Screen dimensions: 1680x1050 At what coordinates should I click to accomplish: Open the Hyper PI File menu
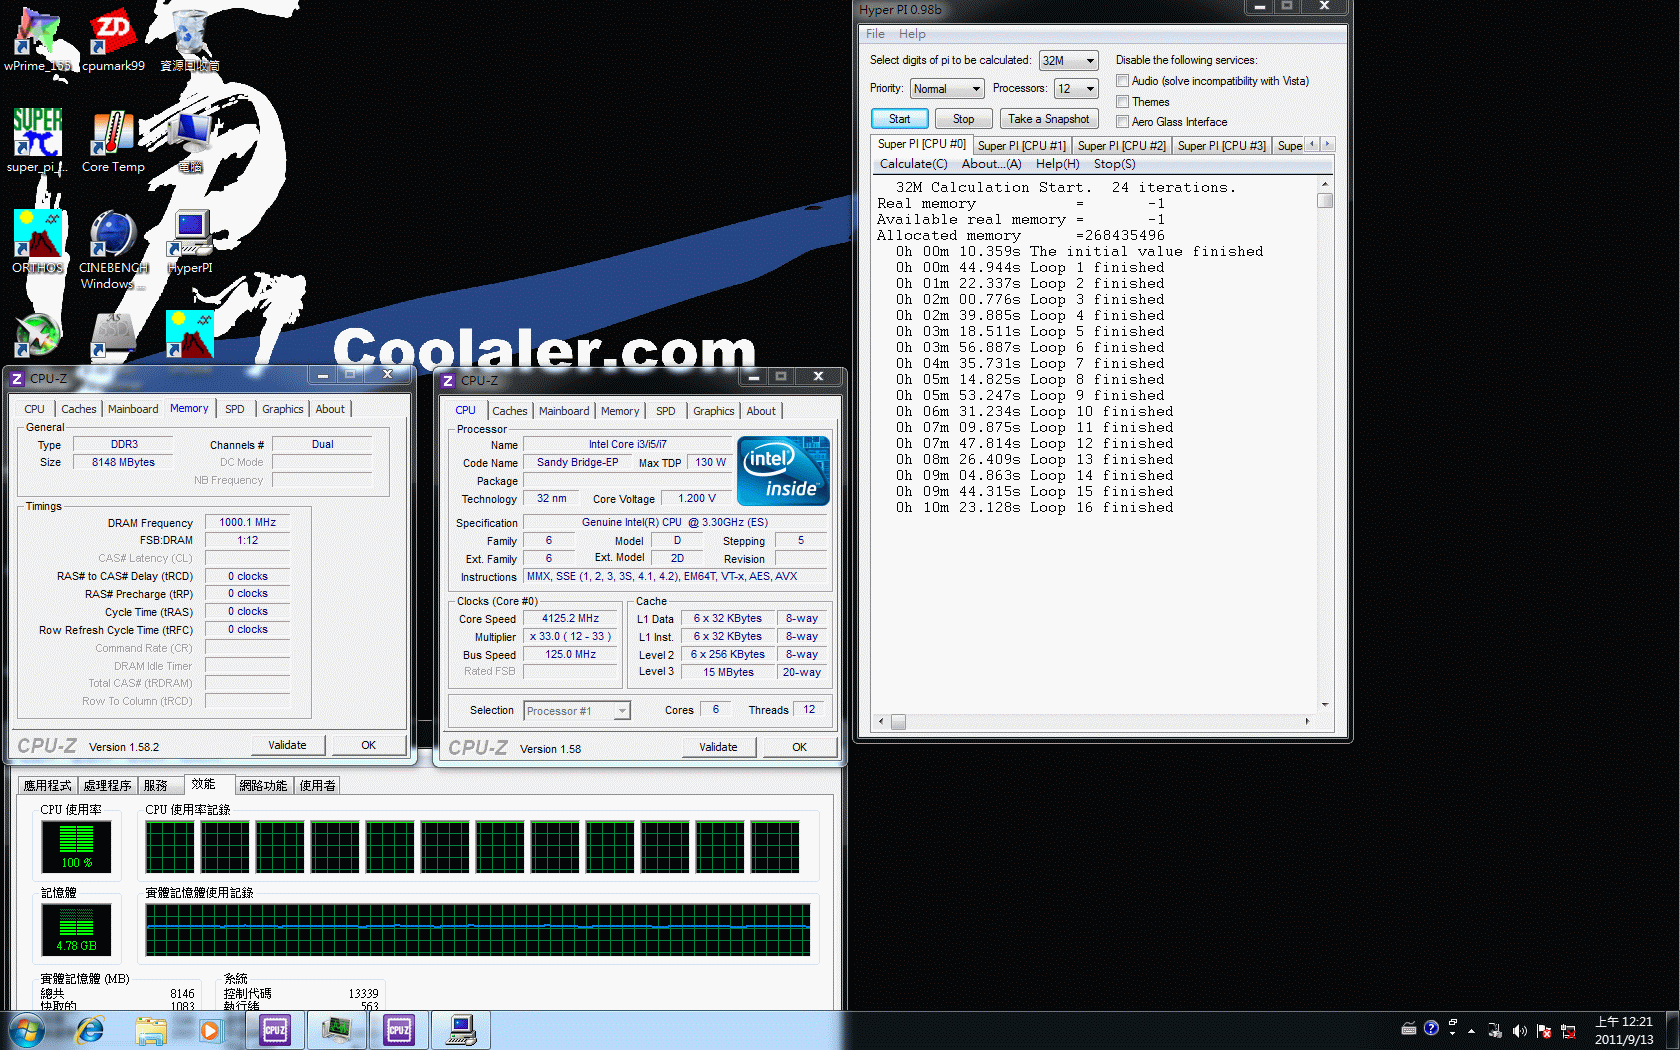click(x=875, y=34)
